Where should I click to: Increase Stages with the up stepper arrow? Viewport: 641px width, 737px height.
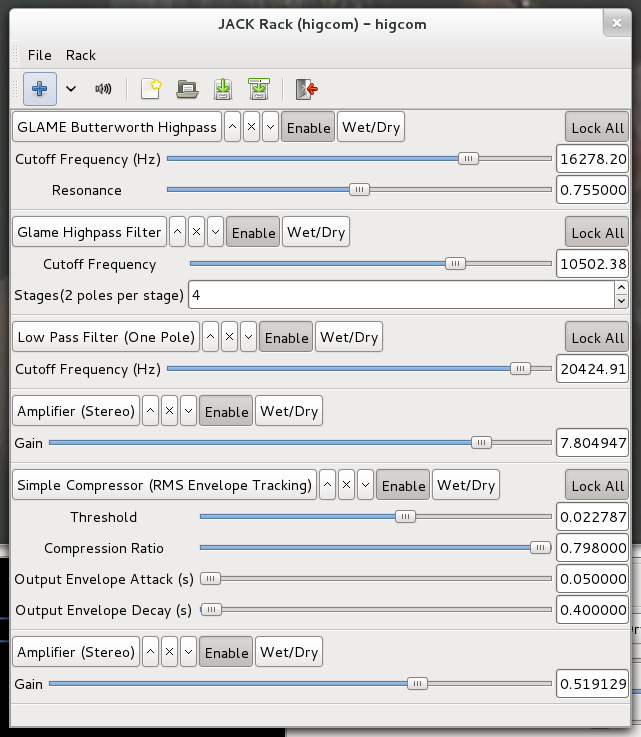[621, 287]
